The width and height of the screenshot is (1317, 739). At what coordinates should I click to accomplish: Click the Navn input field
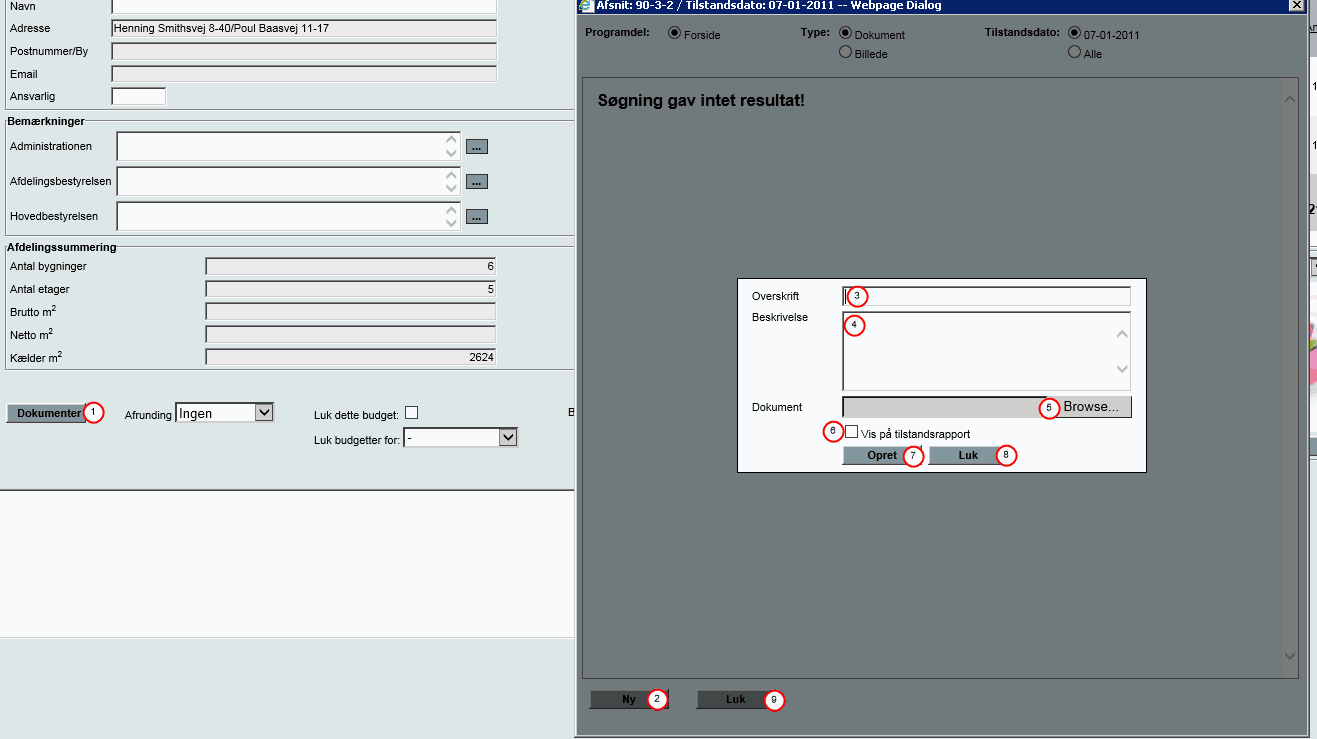[x=304, y=6]
